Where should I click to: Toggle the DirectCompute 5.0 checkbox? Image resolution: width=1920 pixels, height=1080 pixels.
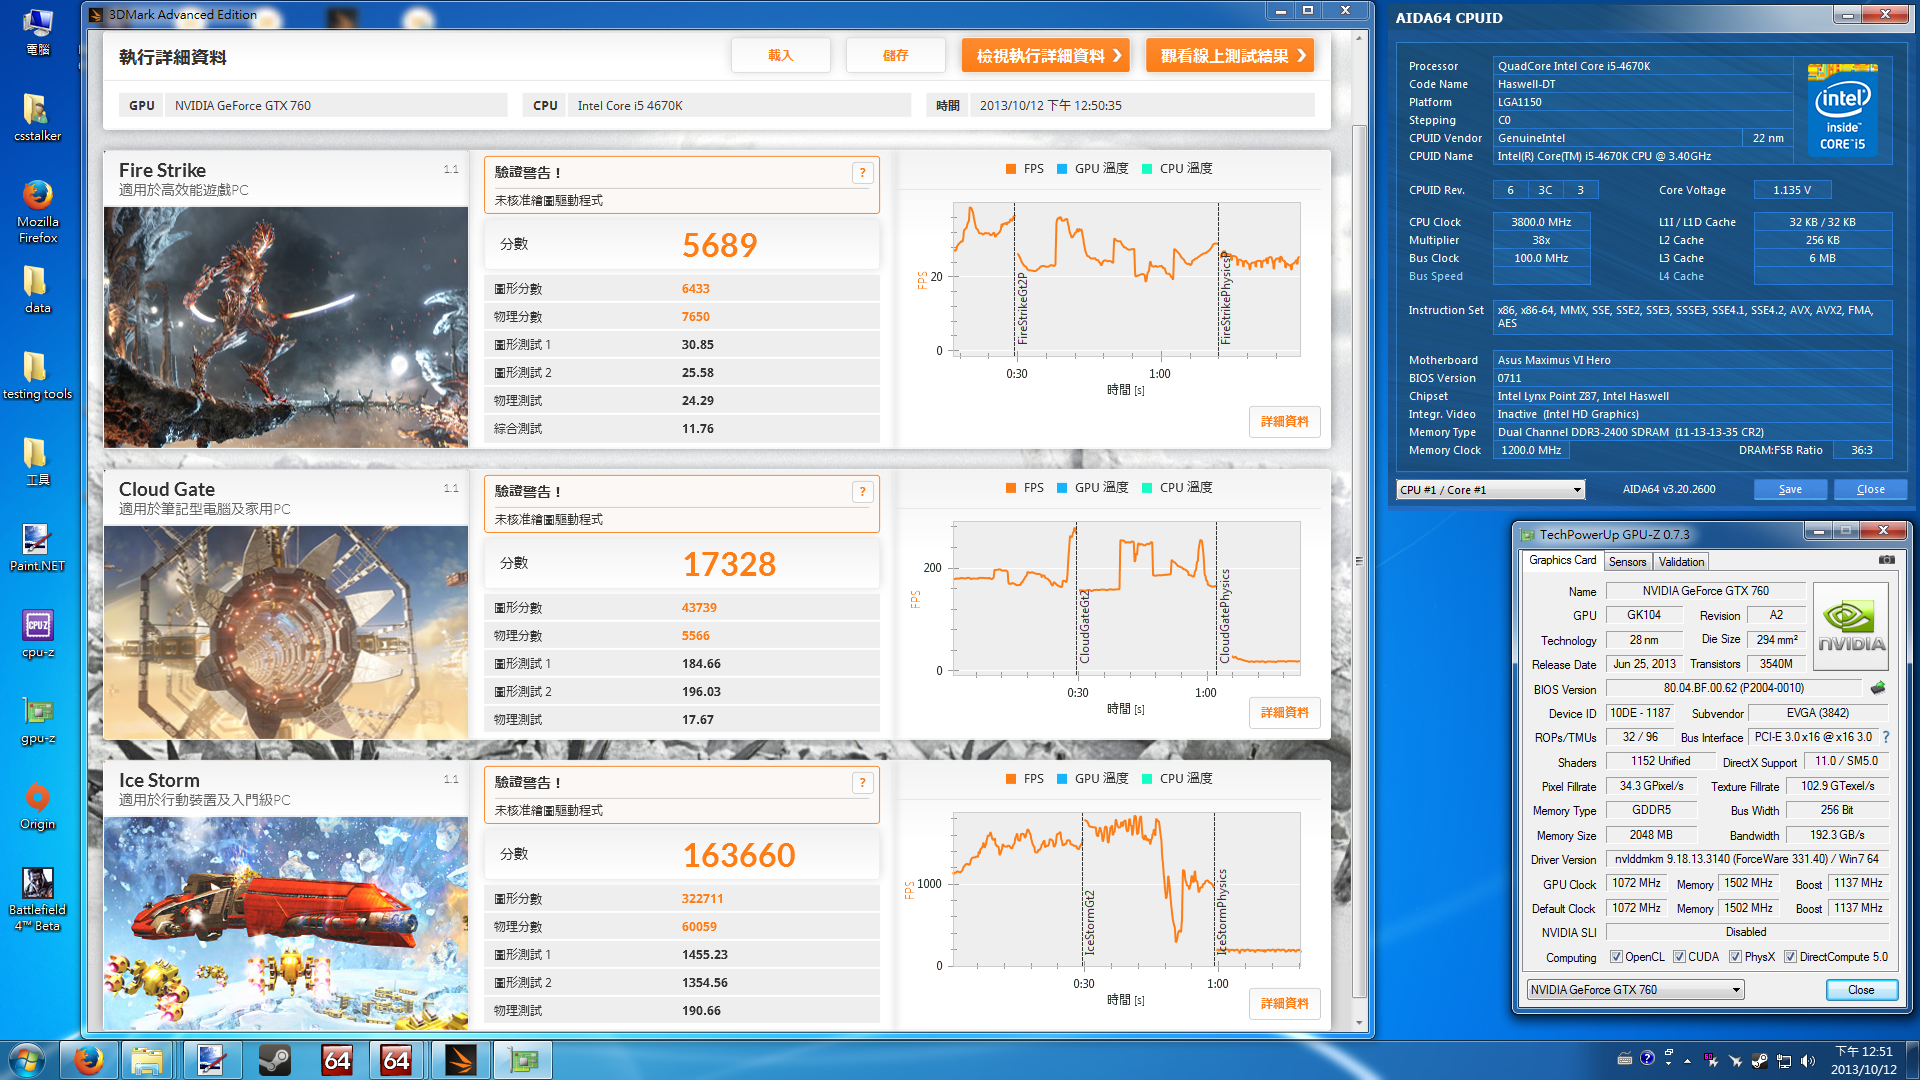[x=1790, y=957]
